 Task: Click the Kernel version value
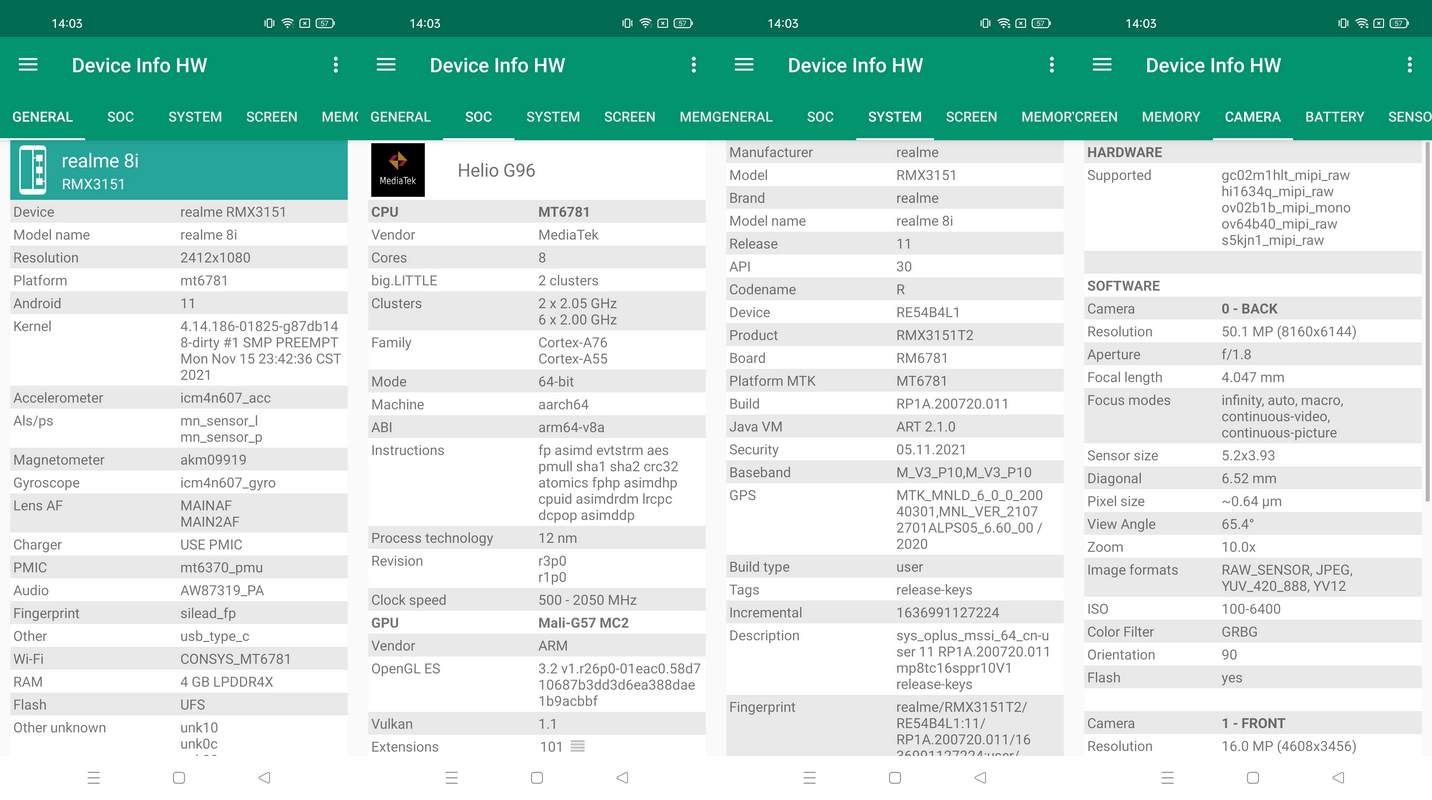tap(261, 351)
